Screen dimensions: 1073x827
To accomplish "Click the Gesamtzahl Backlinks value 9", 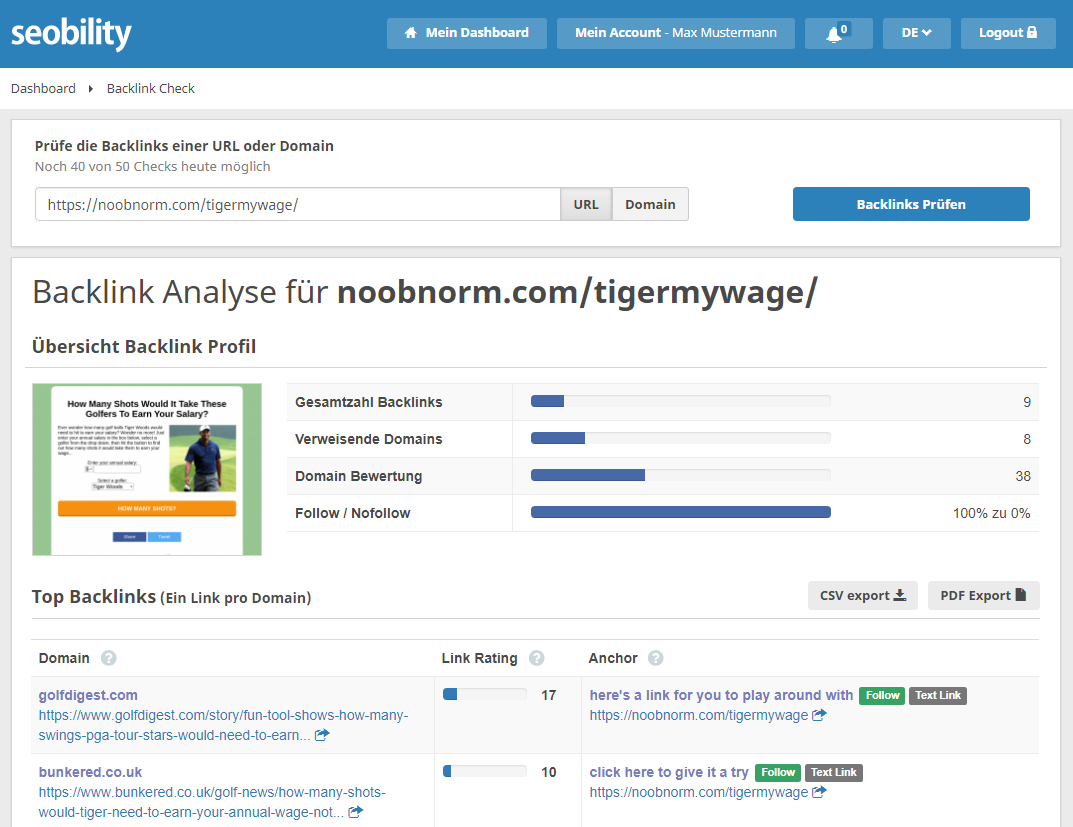I will point(1026,402).
